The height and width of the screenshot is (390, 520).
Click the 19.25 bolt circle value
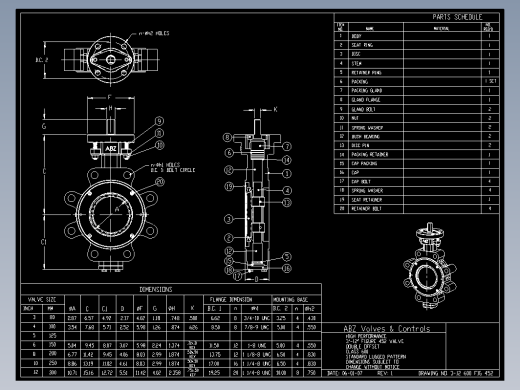pos(214,372)
